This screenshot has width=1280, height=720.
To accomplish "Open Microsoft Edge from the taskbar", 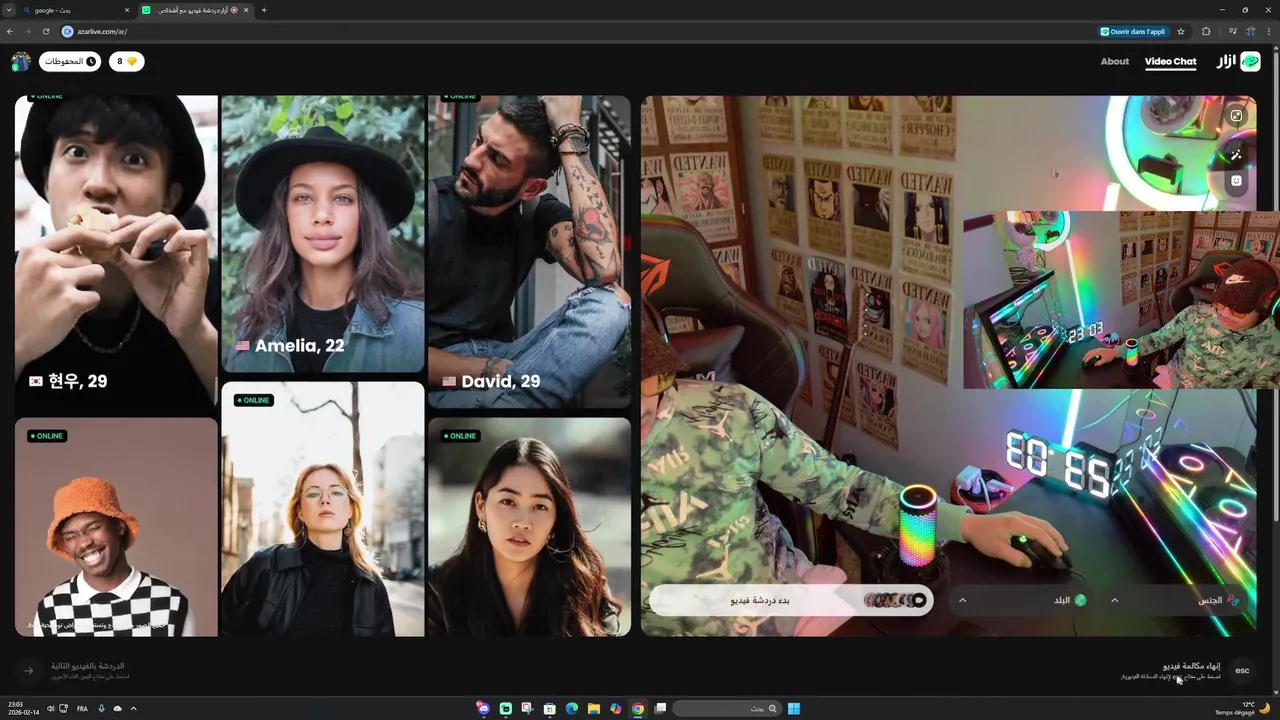I will coord(572,708).
